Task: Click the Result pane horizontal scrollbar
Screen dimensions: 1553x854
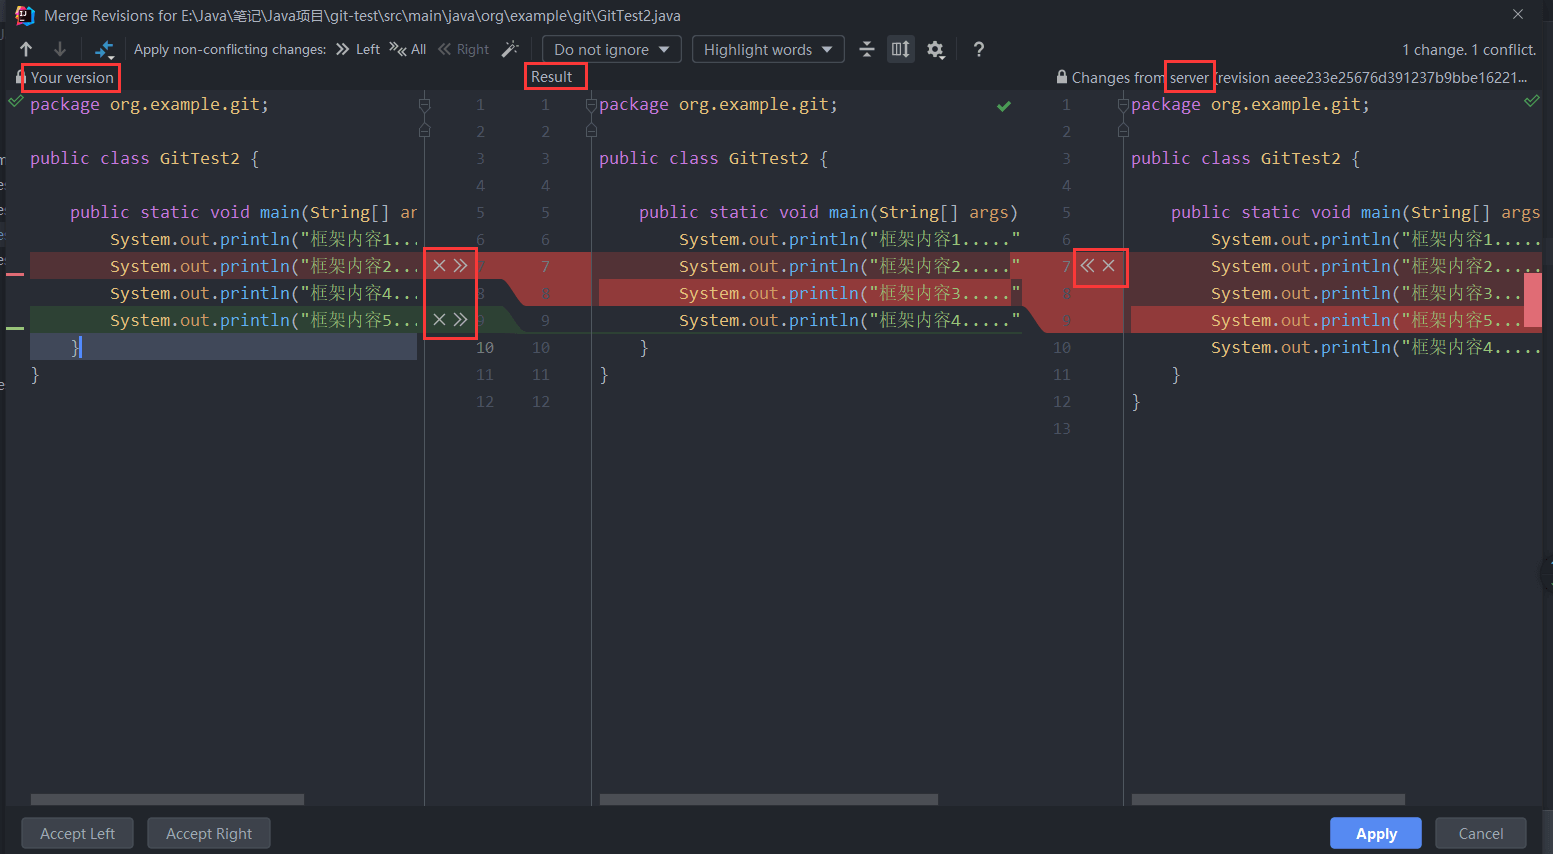Action: pos(768,799)
